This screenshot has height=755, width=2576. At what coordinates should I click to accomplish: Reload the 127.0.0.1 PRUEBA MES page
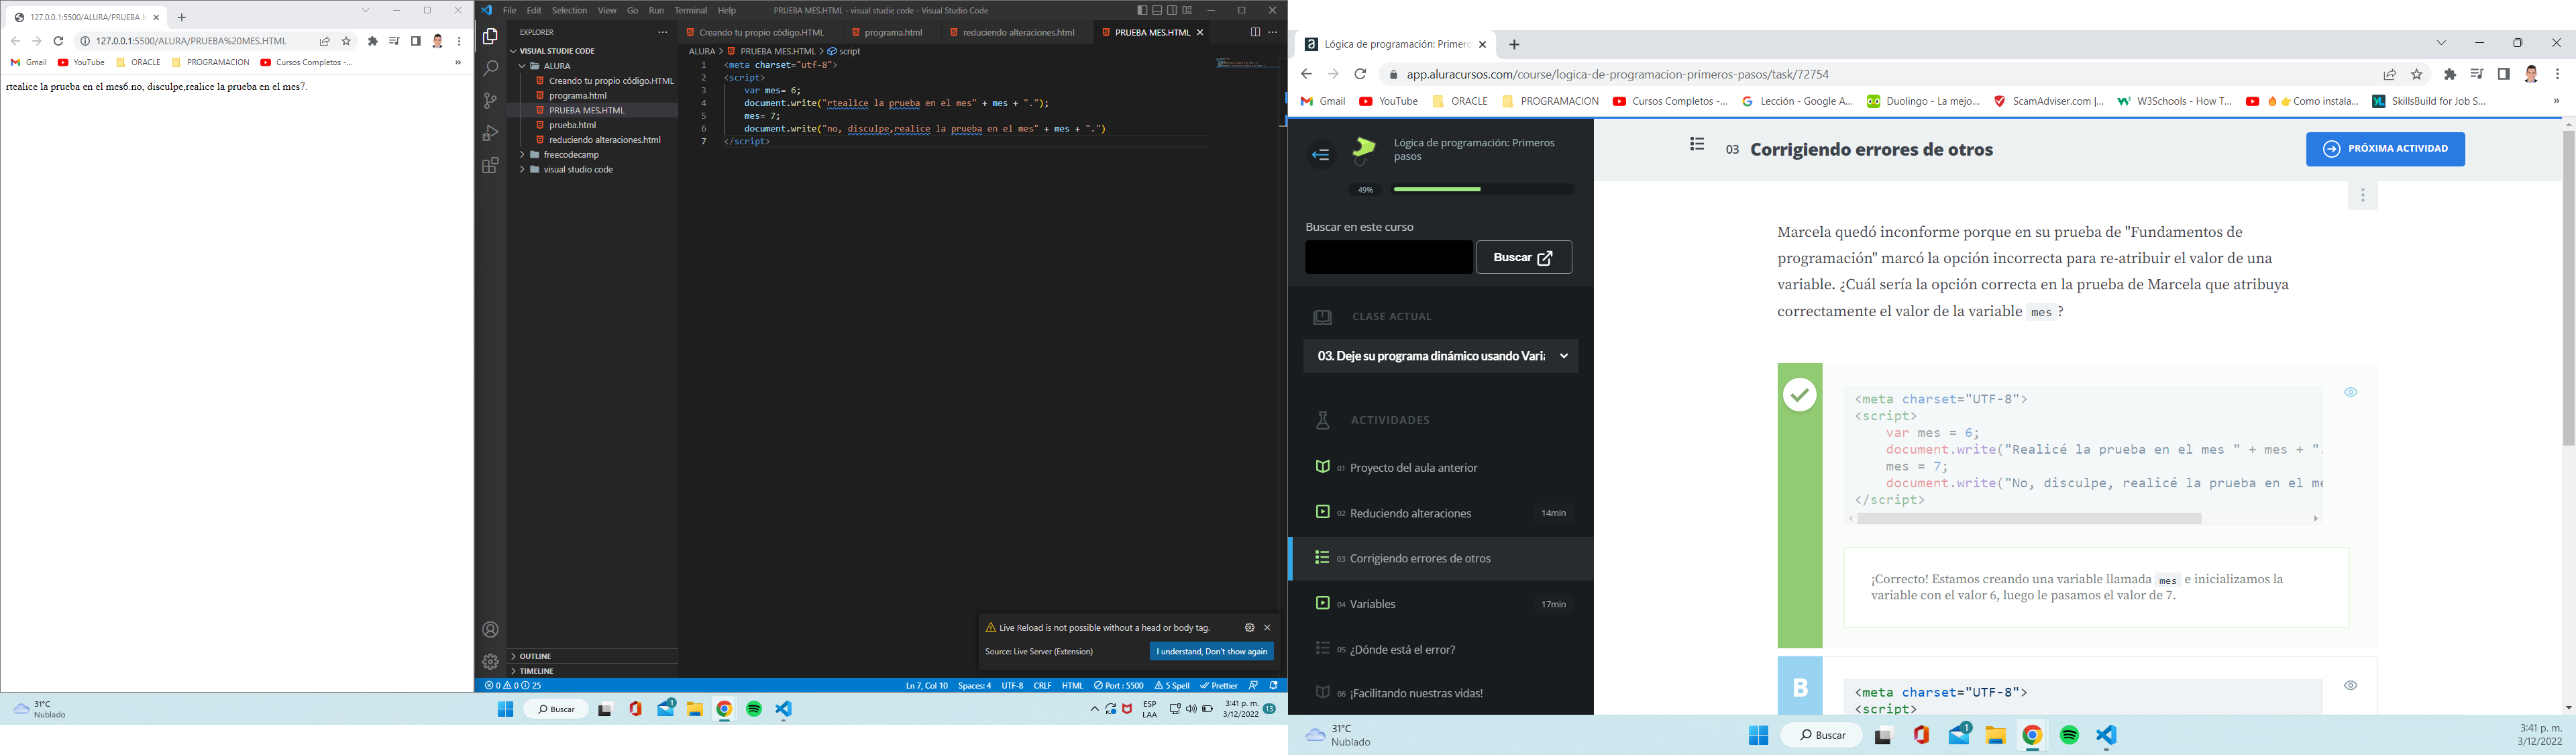(58, 41)
